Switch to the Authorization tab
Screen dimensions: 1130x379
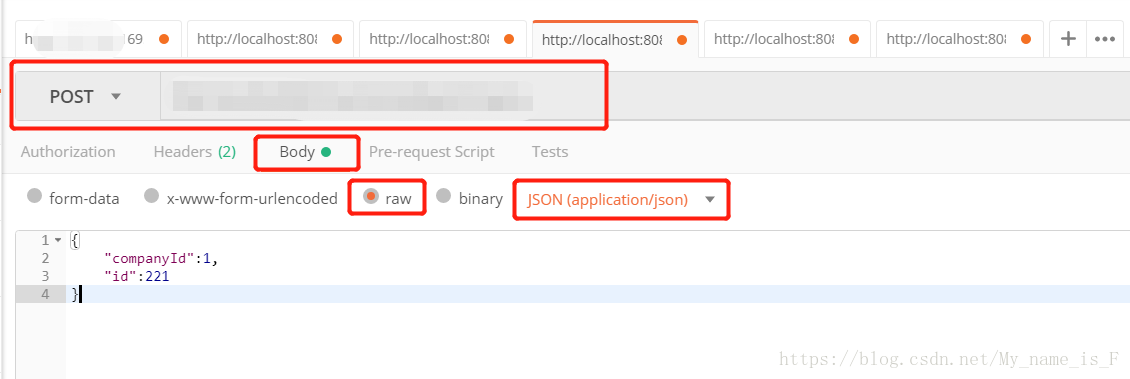pyautogui.click(x=68, y=152)
